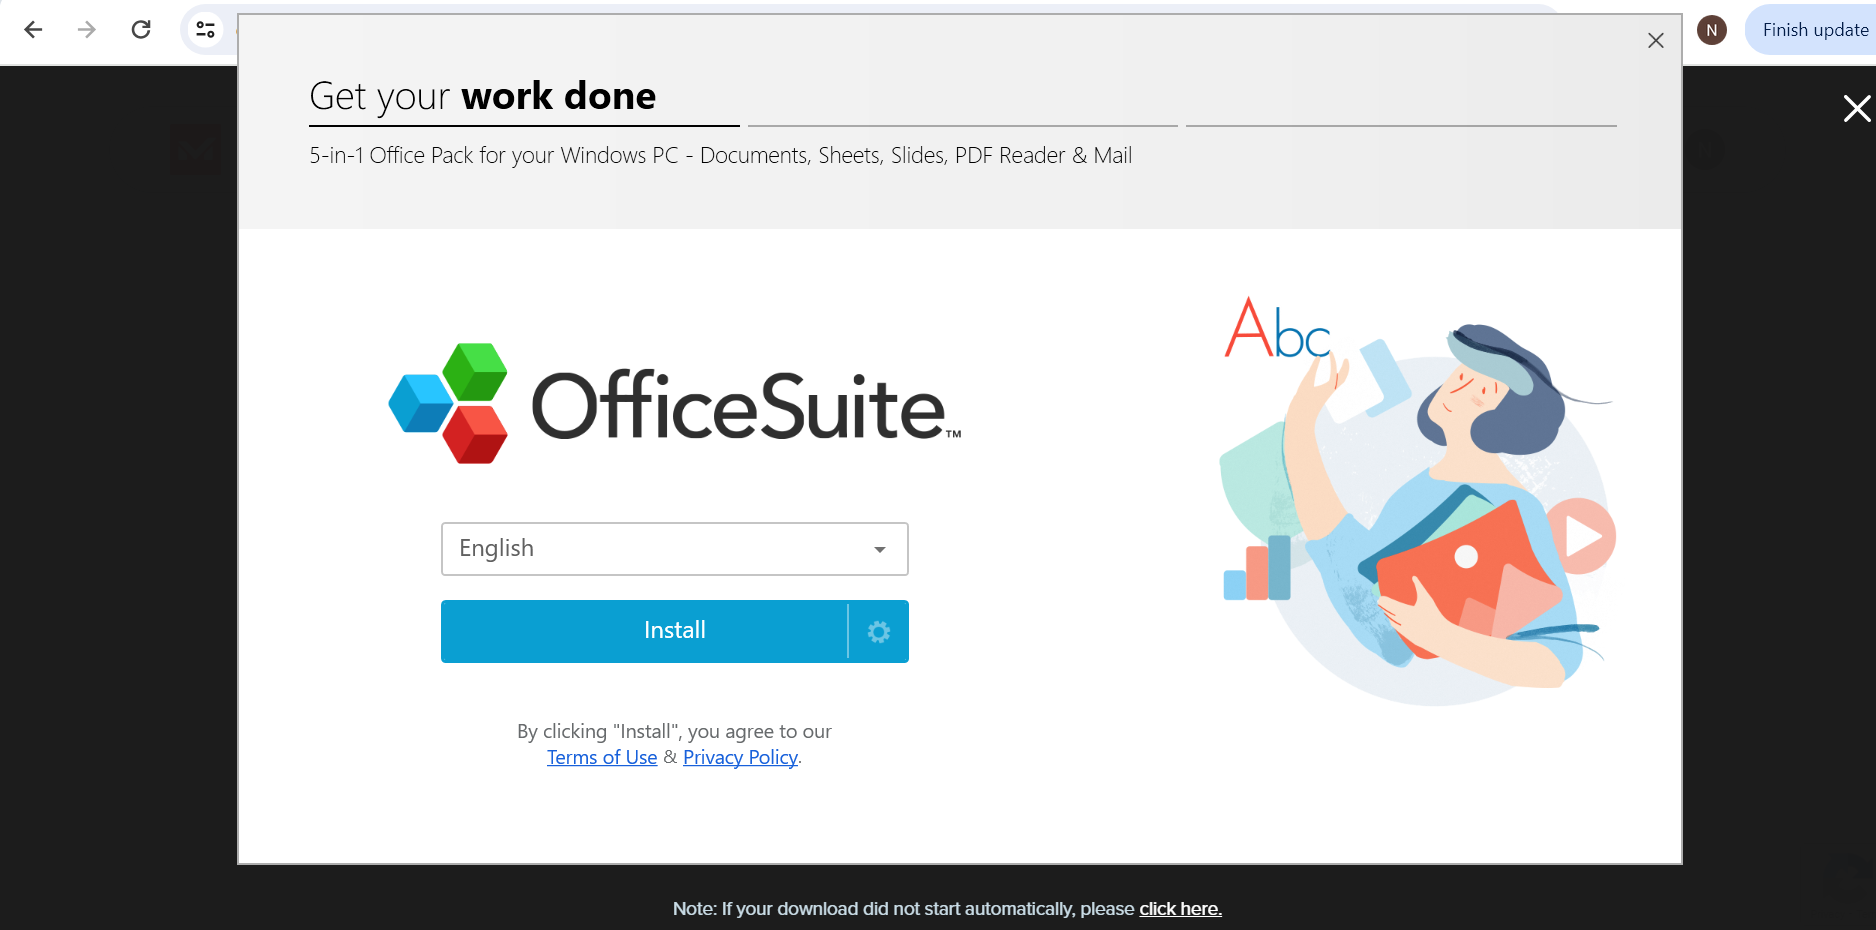
Task: Click the Install button
Action: (674, 630)
